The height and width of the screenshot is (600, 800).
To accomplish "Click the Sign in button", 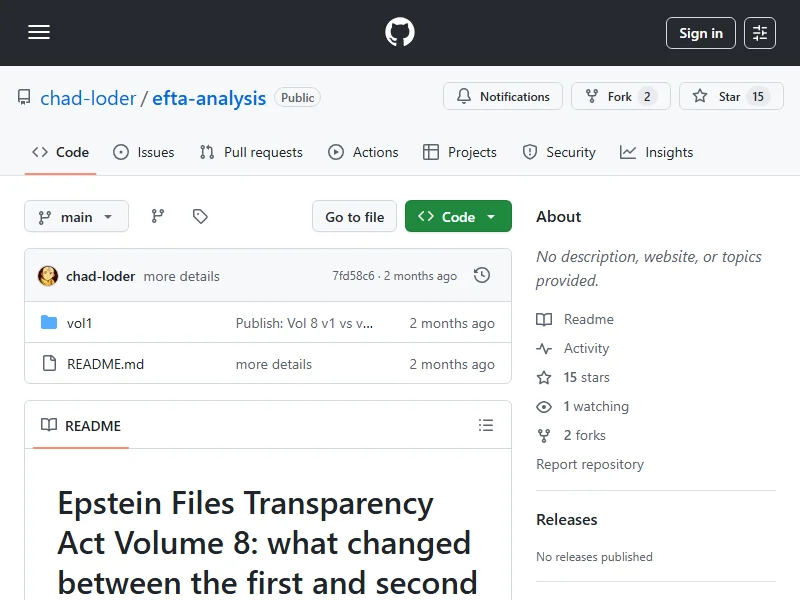I will pos(700,33).
